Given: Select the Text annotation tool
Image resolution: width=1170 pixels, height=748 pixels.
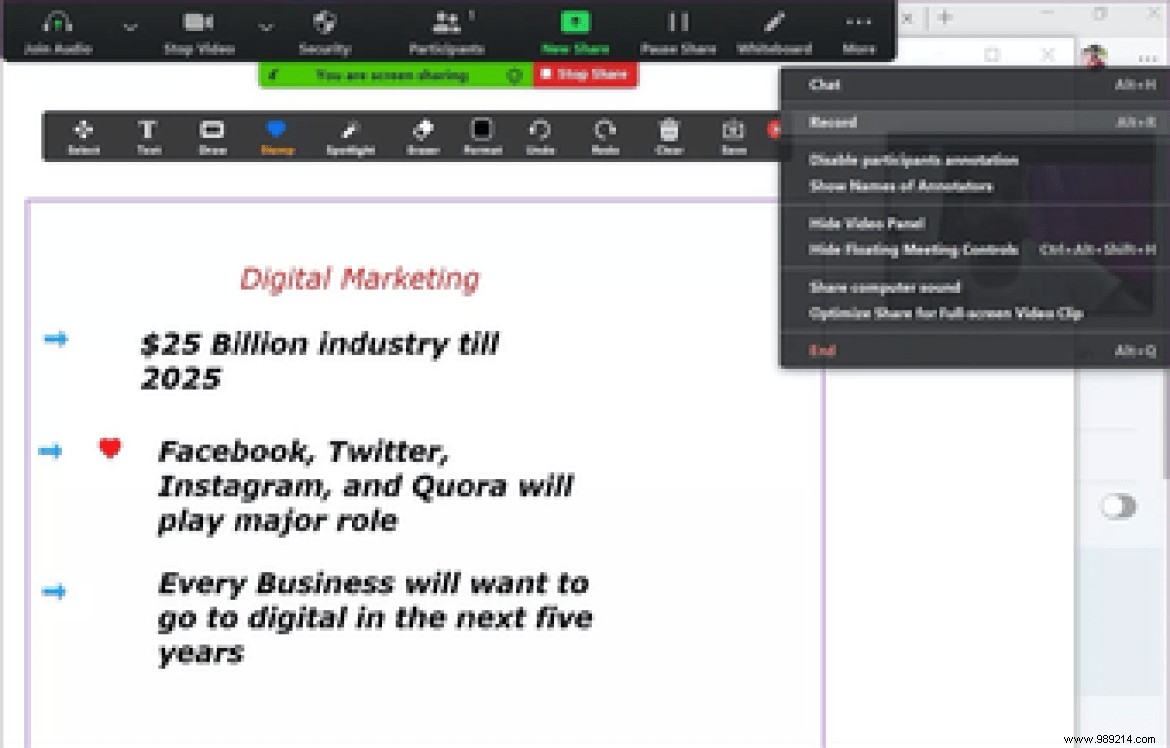Looking at the screenshot, I should [148, 136].
